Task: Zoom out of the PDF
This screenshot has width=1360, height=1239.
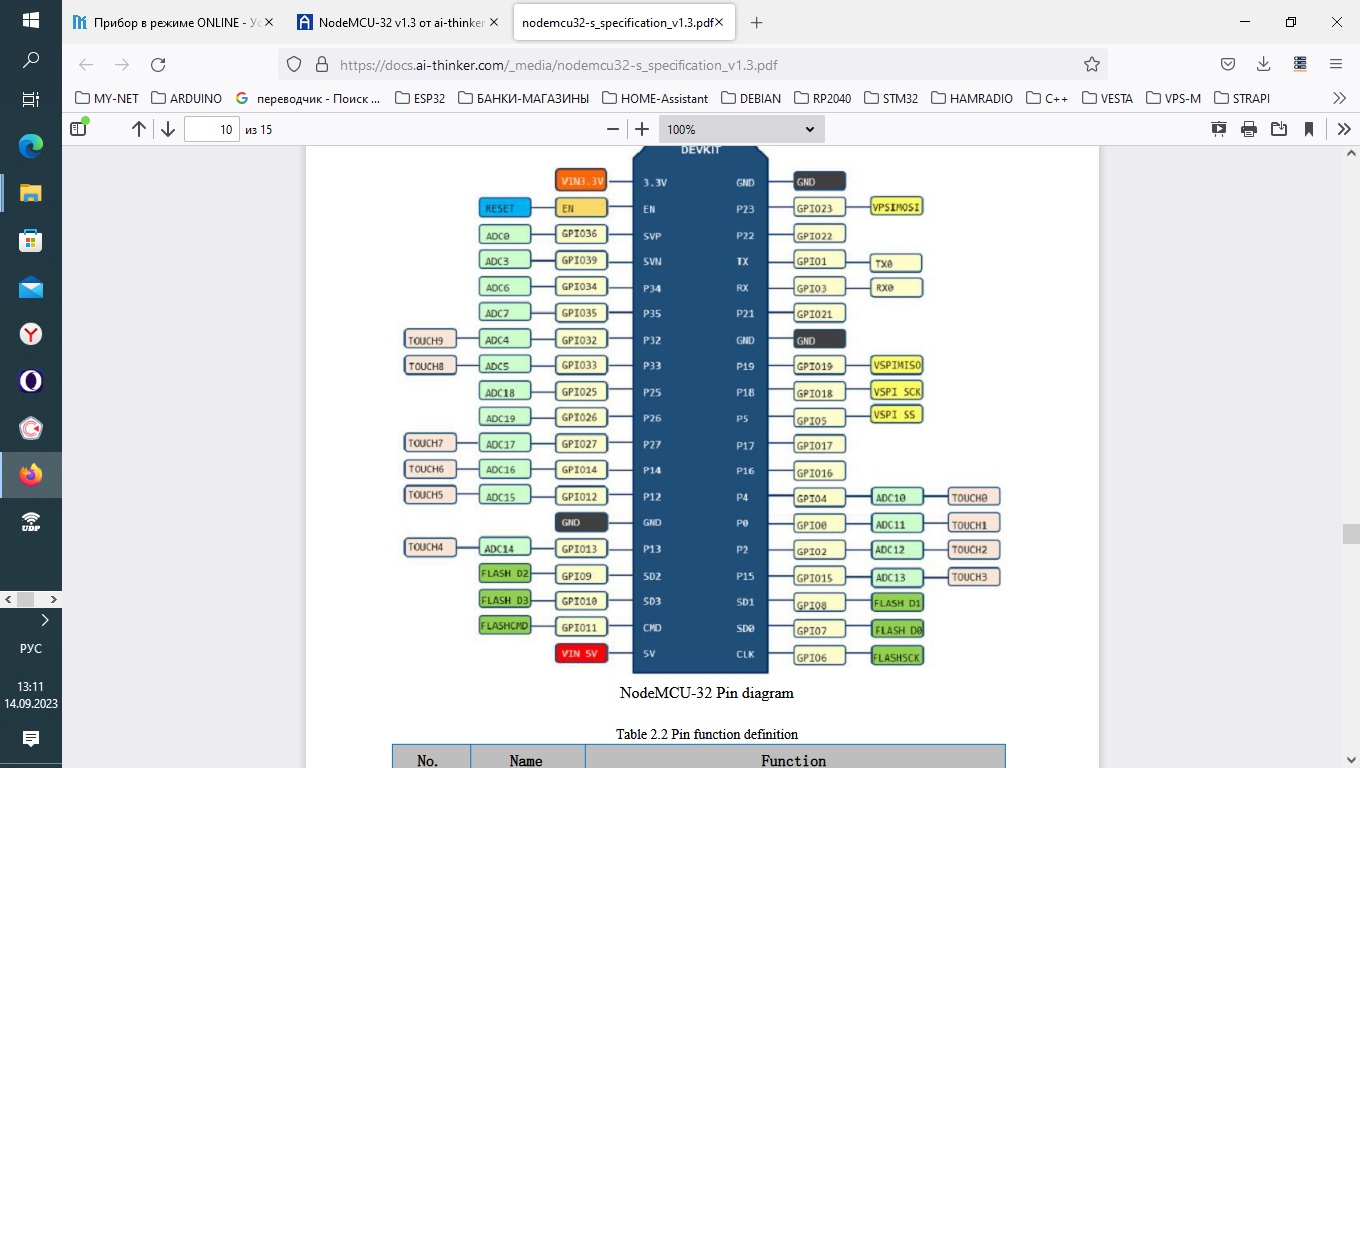Action: pyautogui.click(x=613, y=129)
